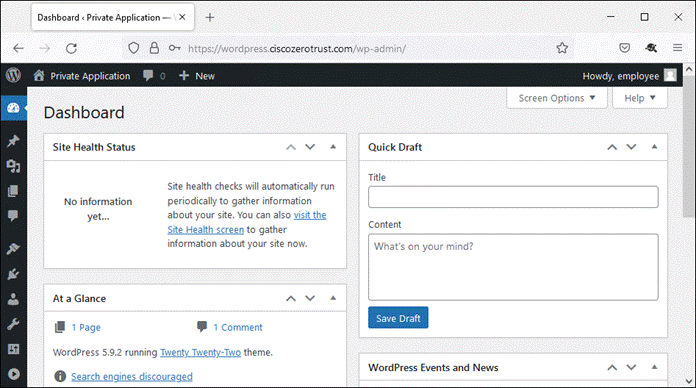Click the Save Draft button
The width and height of the screenshot is (696, 388).
pyautogui.click(x=398, y=318)
